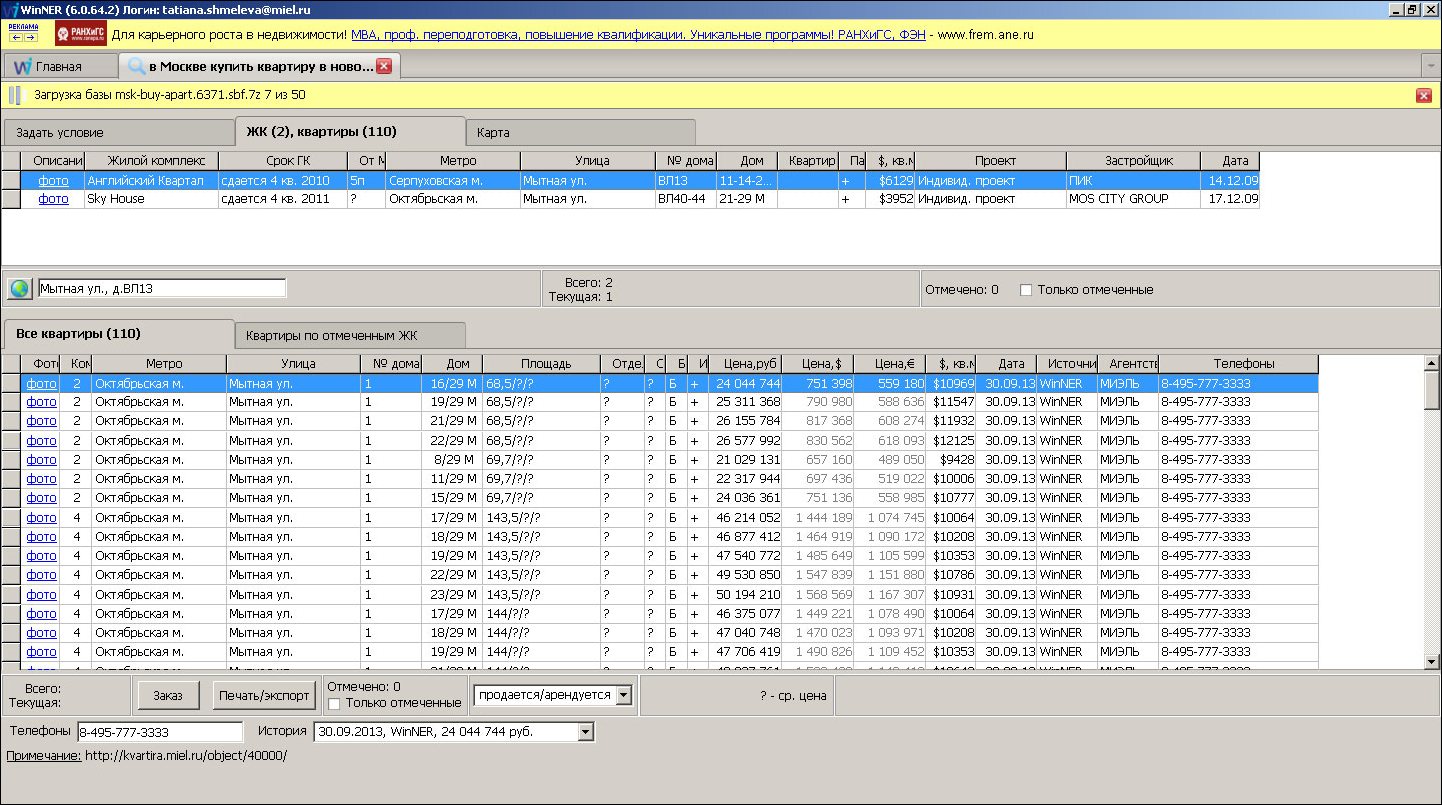
Task: Click the globe map icon beside address field
Action: (x=19, y=289)
